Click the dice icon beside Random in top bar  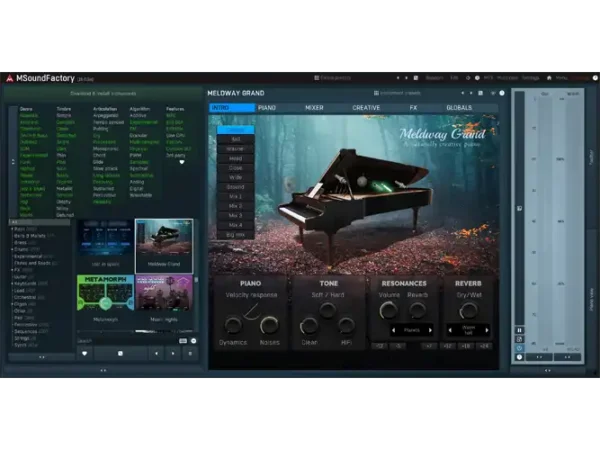(x=416, y=78)
